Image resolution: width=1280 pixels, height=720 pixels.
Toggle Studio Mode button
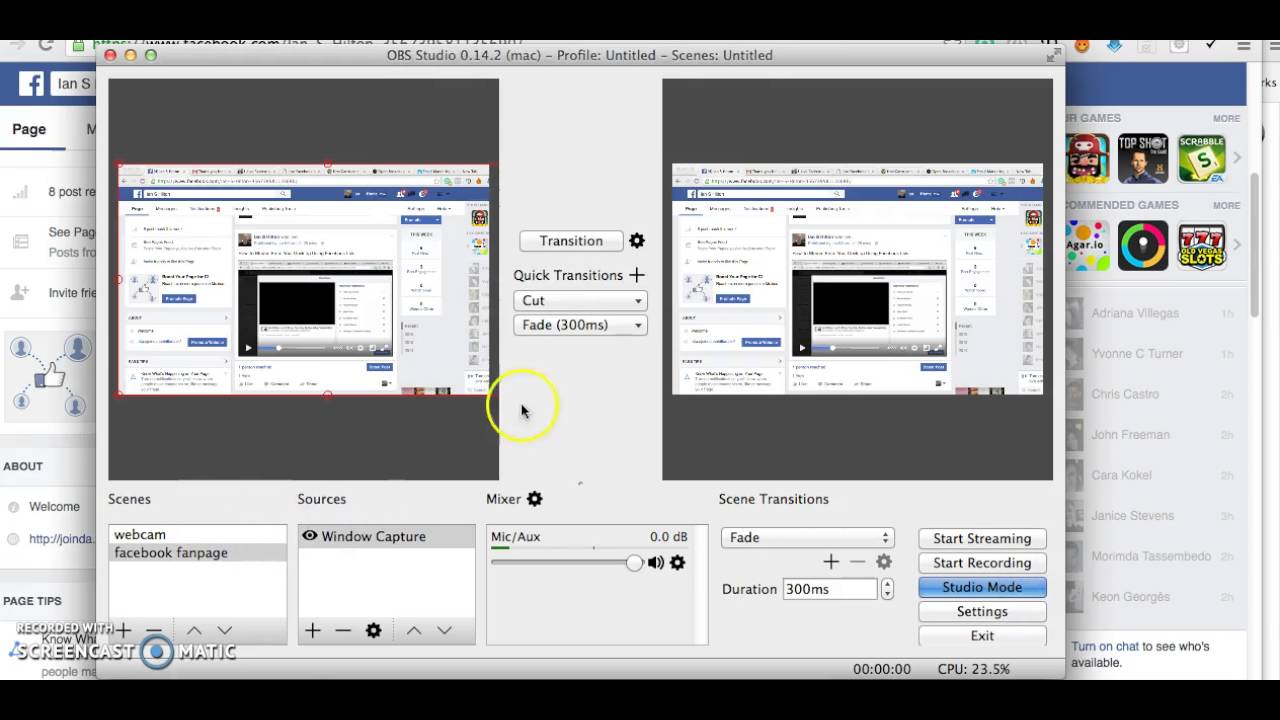click(982, 587)
